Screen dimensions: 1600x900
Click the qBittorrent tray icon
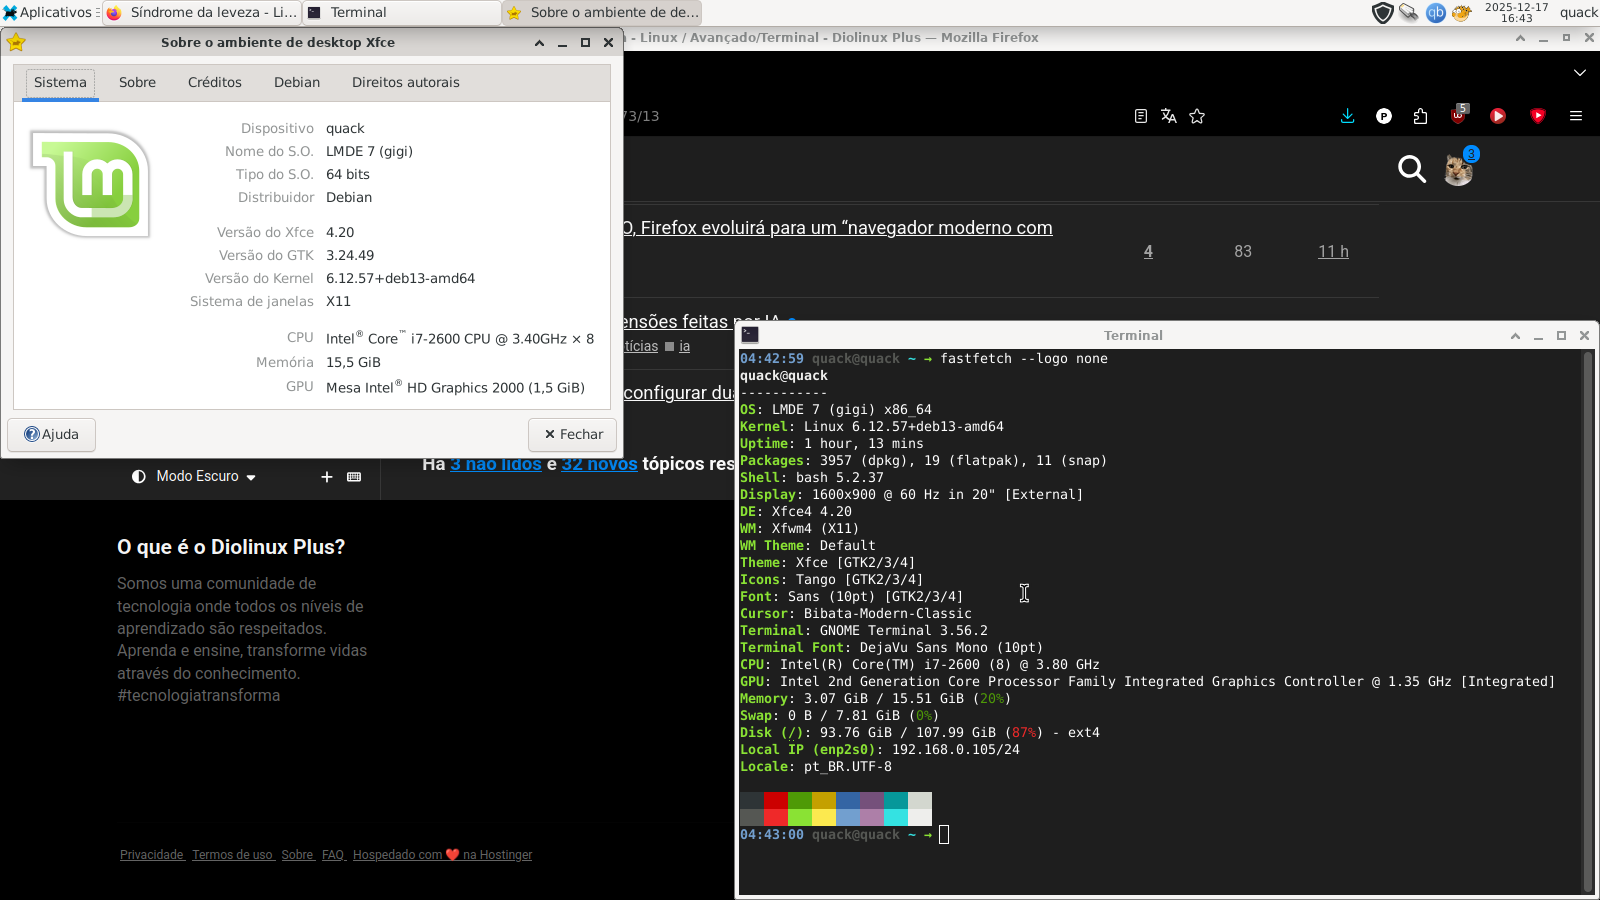pyautogui.click(x=1435, y=13)
